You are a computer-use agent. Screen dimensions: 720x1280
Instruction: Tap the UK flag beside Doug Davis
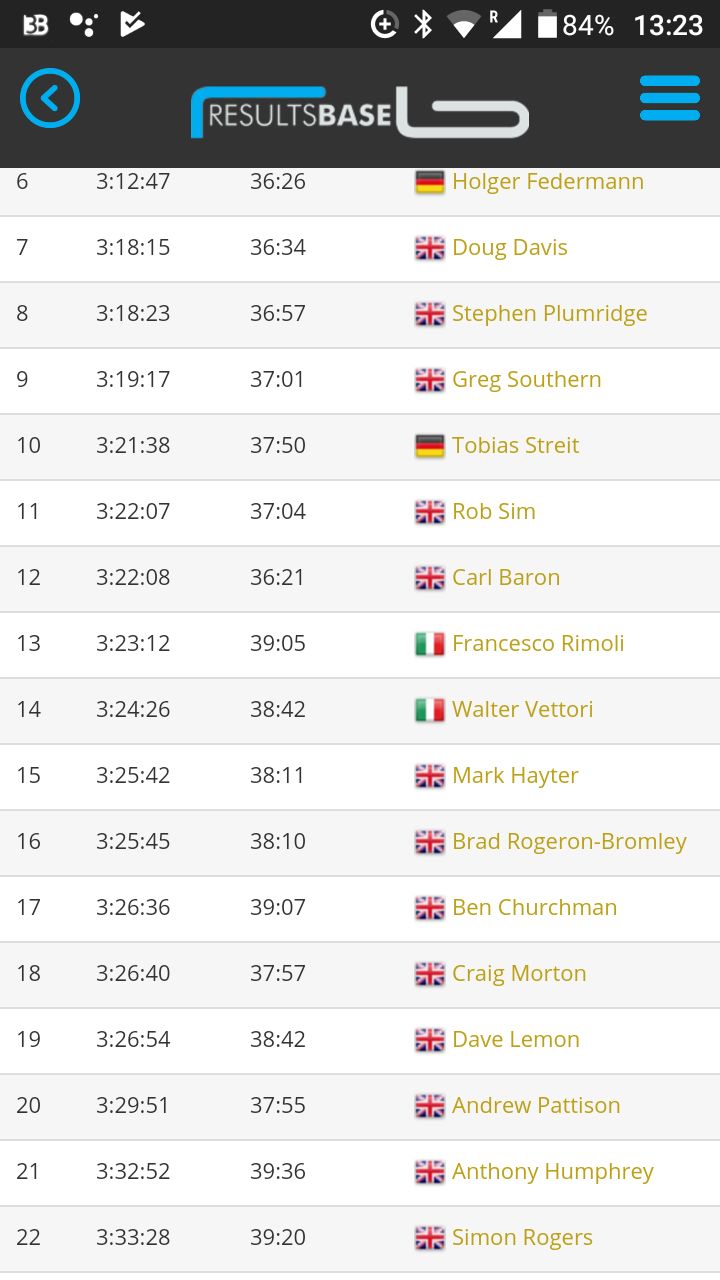(430, 248)
